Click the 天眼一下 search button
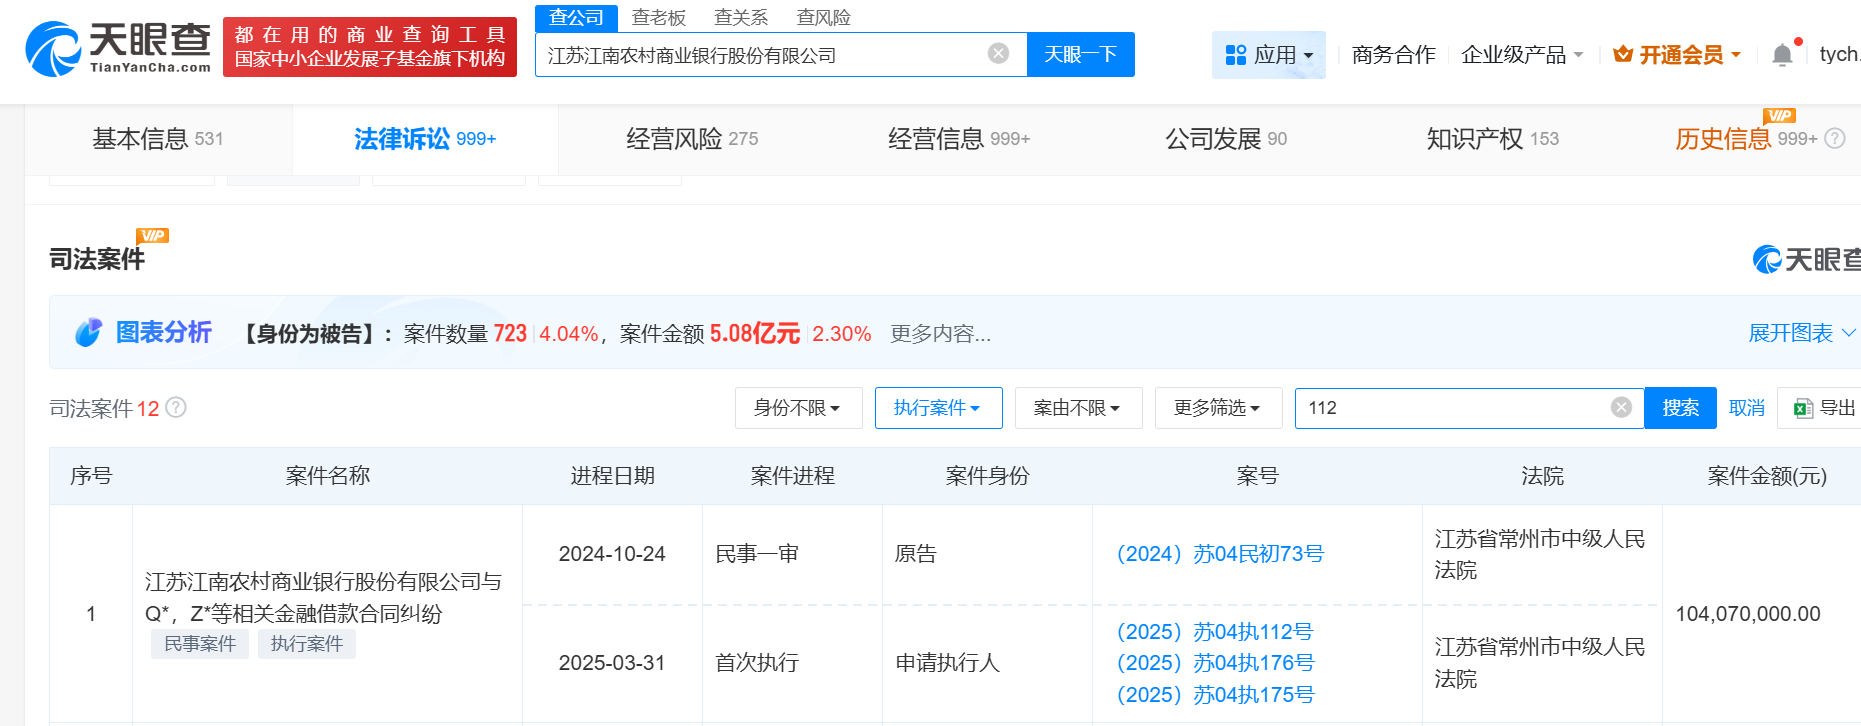The width and height of the screenshot is (1861, 726). tap(1080, 54)
